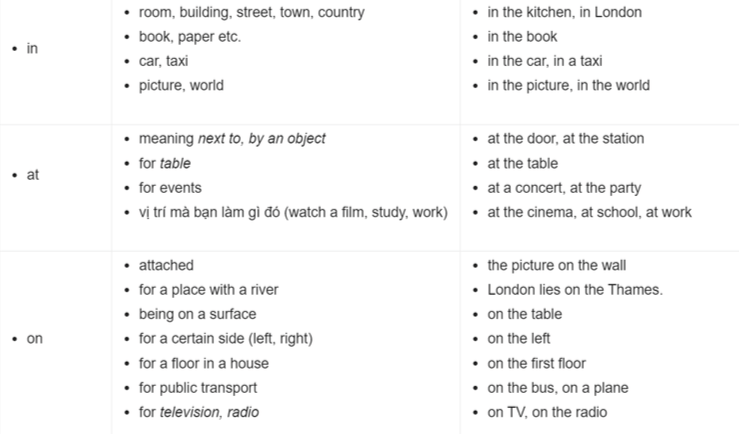Click "at the cinema, at school, at work"
This screenshot has height=434, width=739.
click(589, 212)
